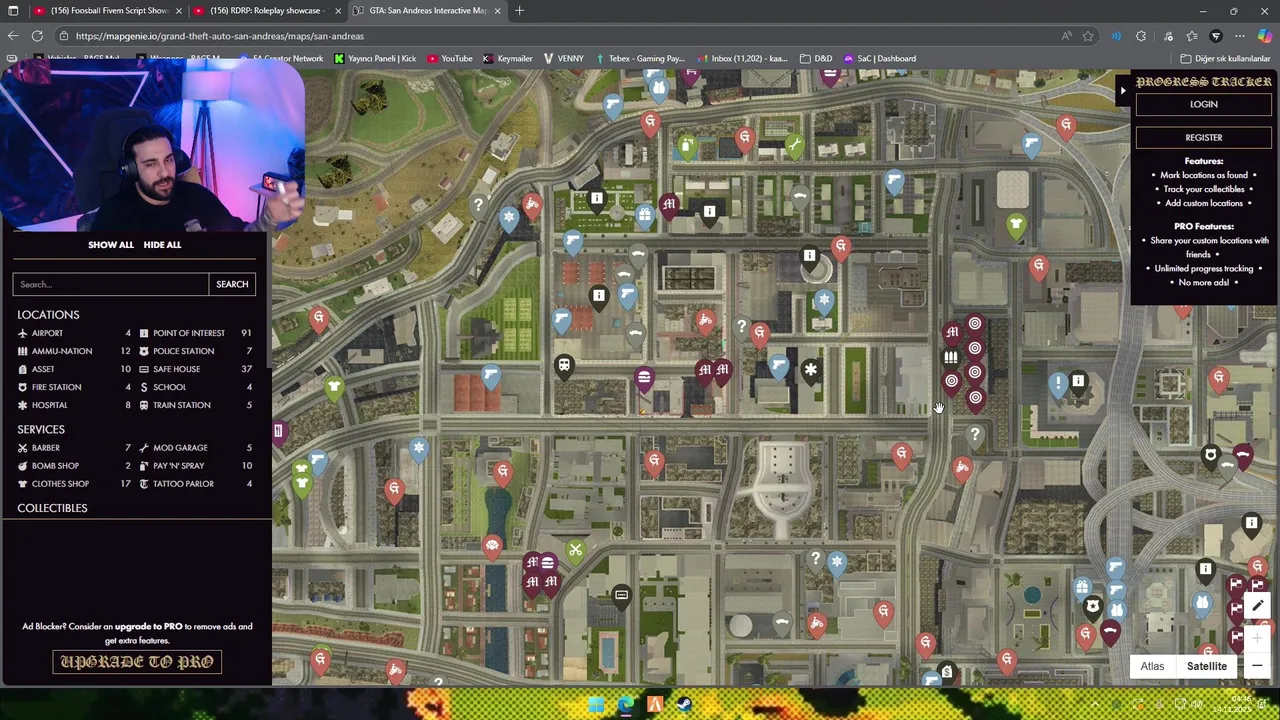Image resolution: width=1280 pixels, height=720 pixels.
Task: Click the pencil edit tool icon
Action: [x=1258, y=606]
